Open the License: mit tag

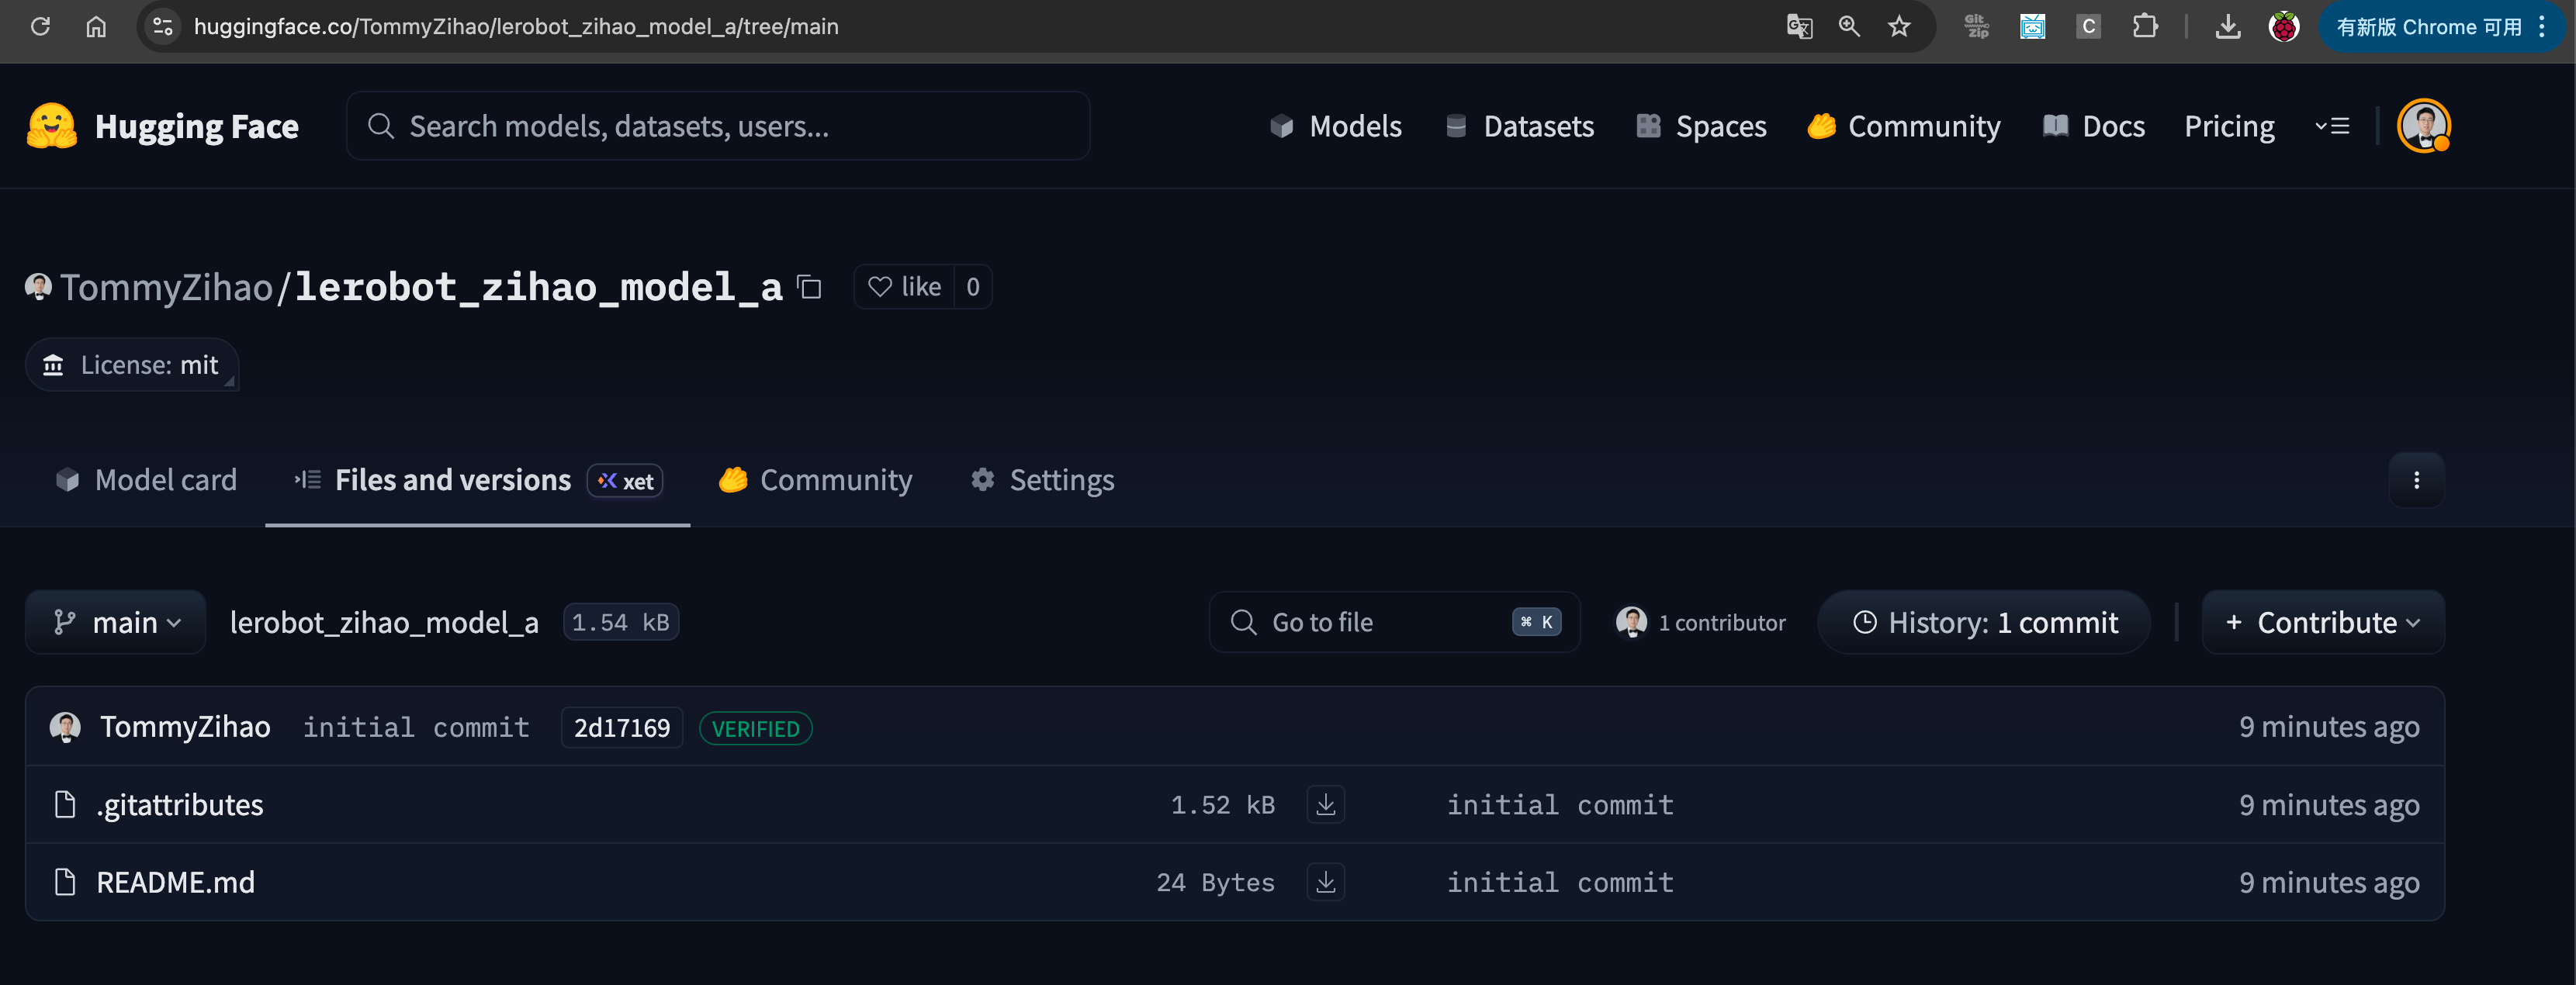(132, 365)
